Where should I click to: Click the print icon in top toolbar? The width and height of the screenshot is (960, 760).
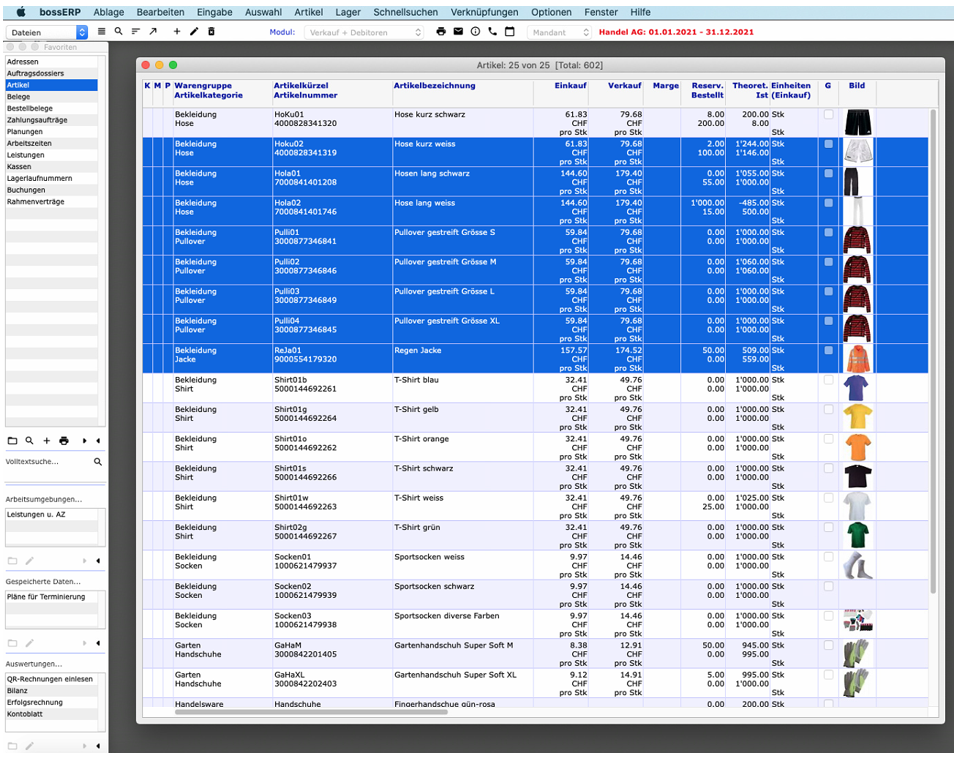tap(441, 32)
